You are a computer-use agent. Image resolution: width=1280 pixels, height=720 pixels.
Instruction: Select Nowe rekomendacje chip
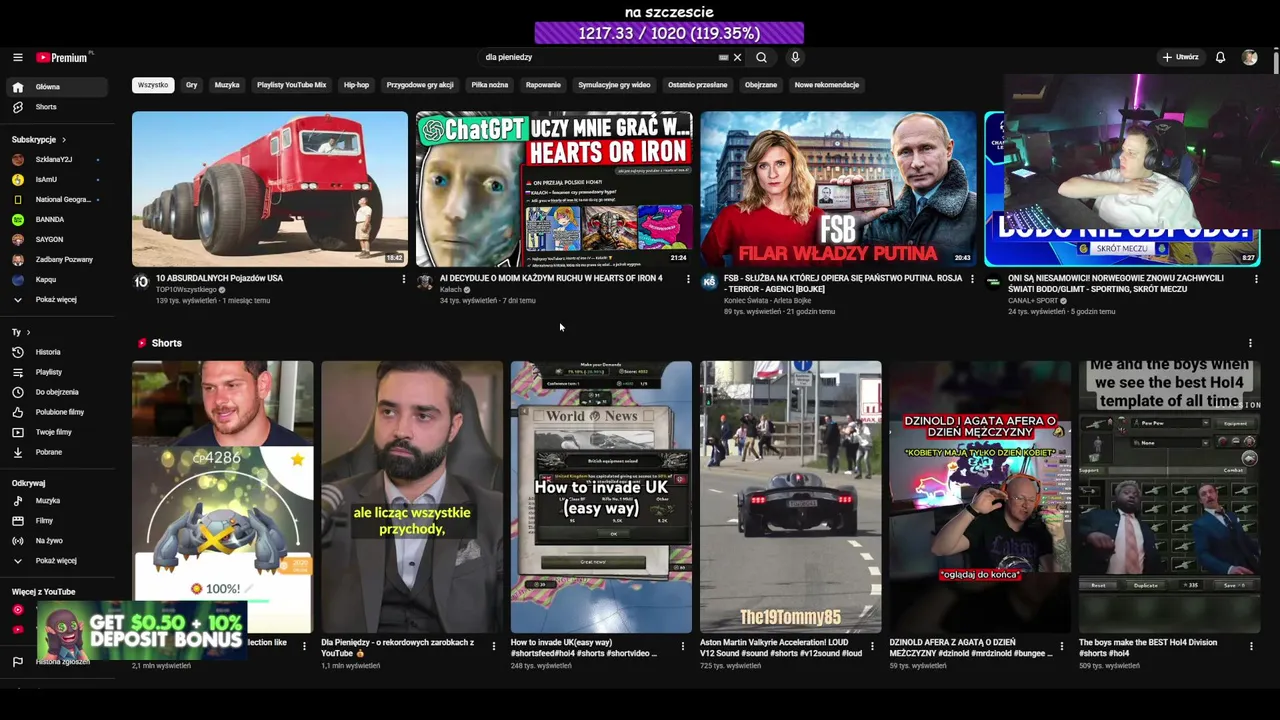click(827, 85)
